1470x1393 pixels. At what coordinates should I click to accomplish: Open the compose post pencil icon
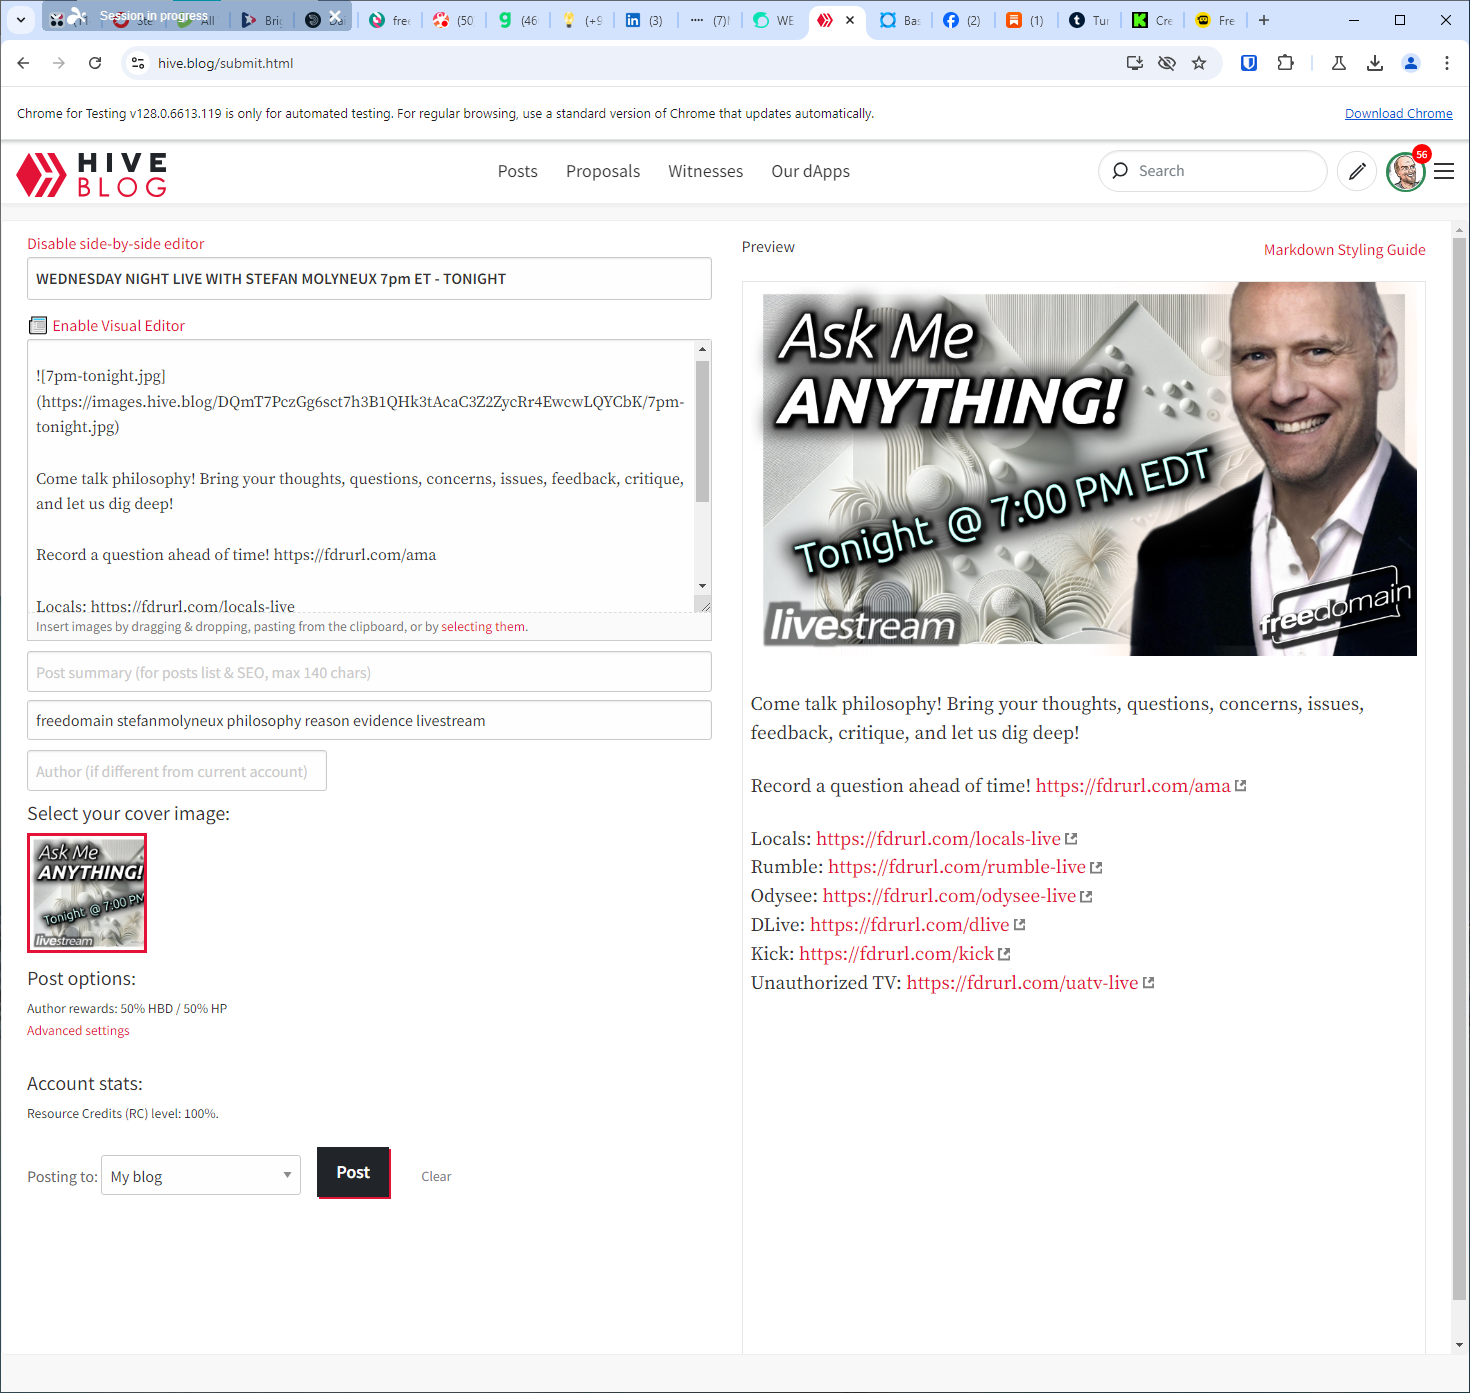coord(1357,171)
